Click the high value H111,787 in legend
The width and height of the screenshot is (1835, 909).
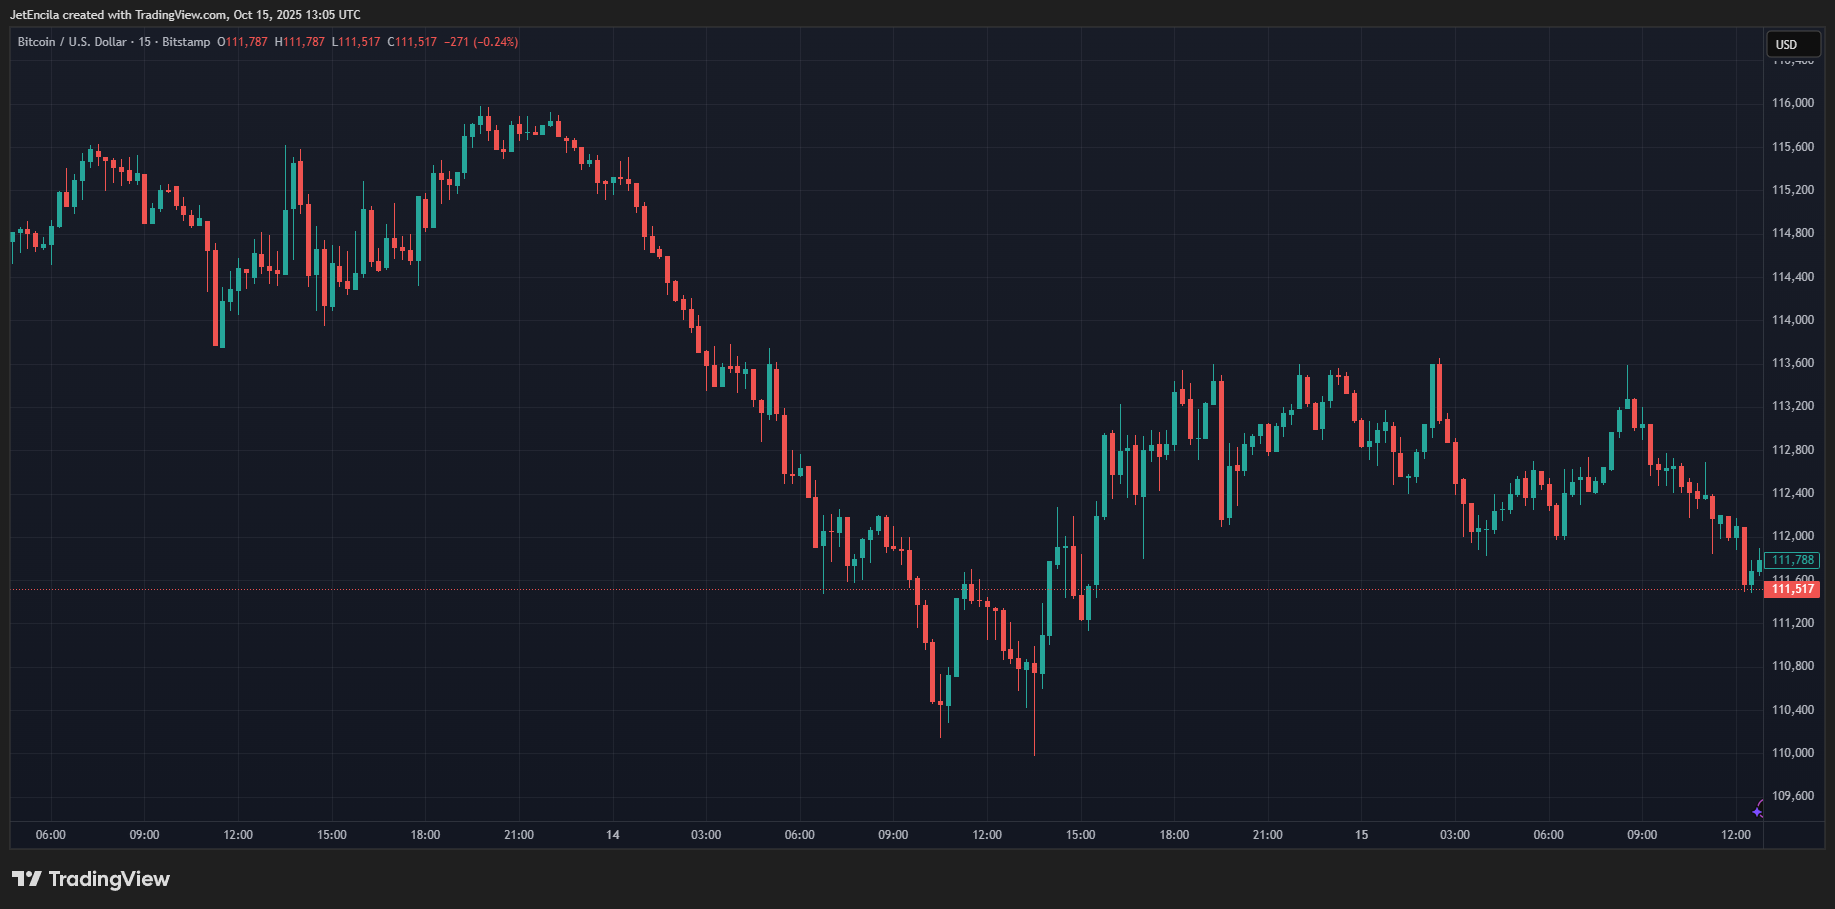(300, 42)
